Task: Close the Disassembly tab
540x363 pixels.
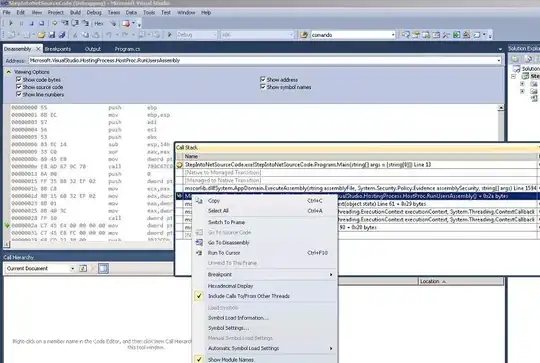Action: (38, 49)
